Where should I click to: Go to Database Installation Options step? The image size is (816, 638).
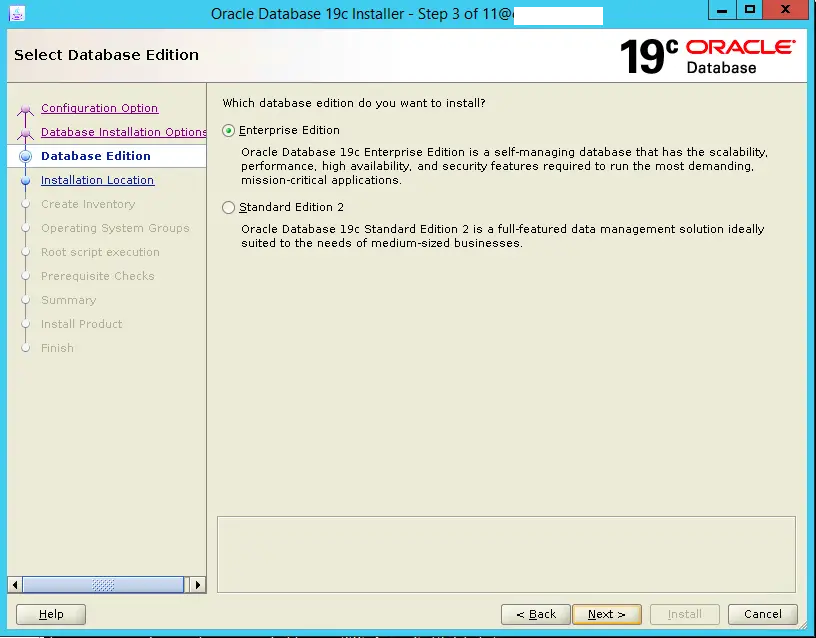[x=124, y=132]
